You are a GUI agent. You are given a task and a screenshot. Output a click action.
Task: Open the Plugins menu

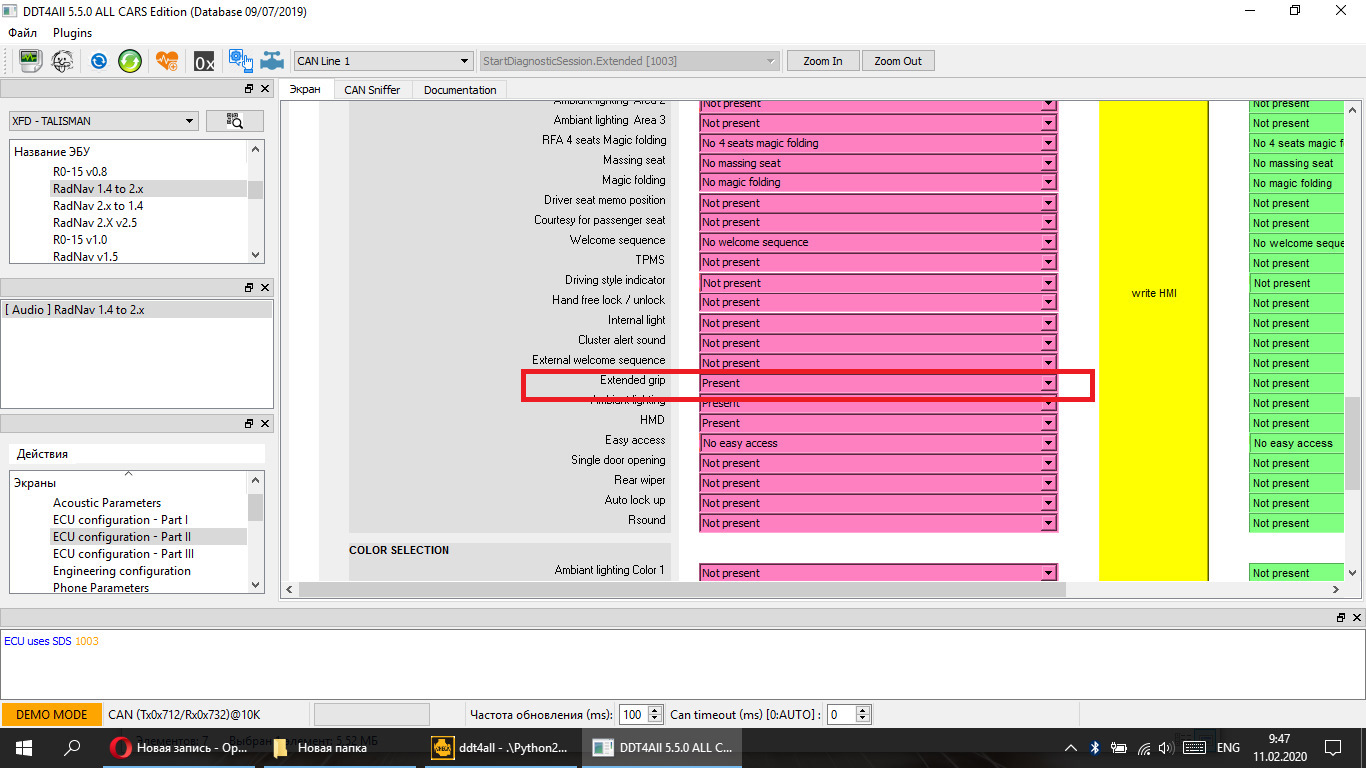[72, 33]
